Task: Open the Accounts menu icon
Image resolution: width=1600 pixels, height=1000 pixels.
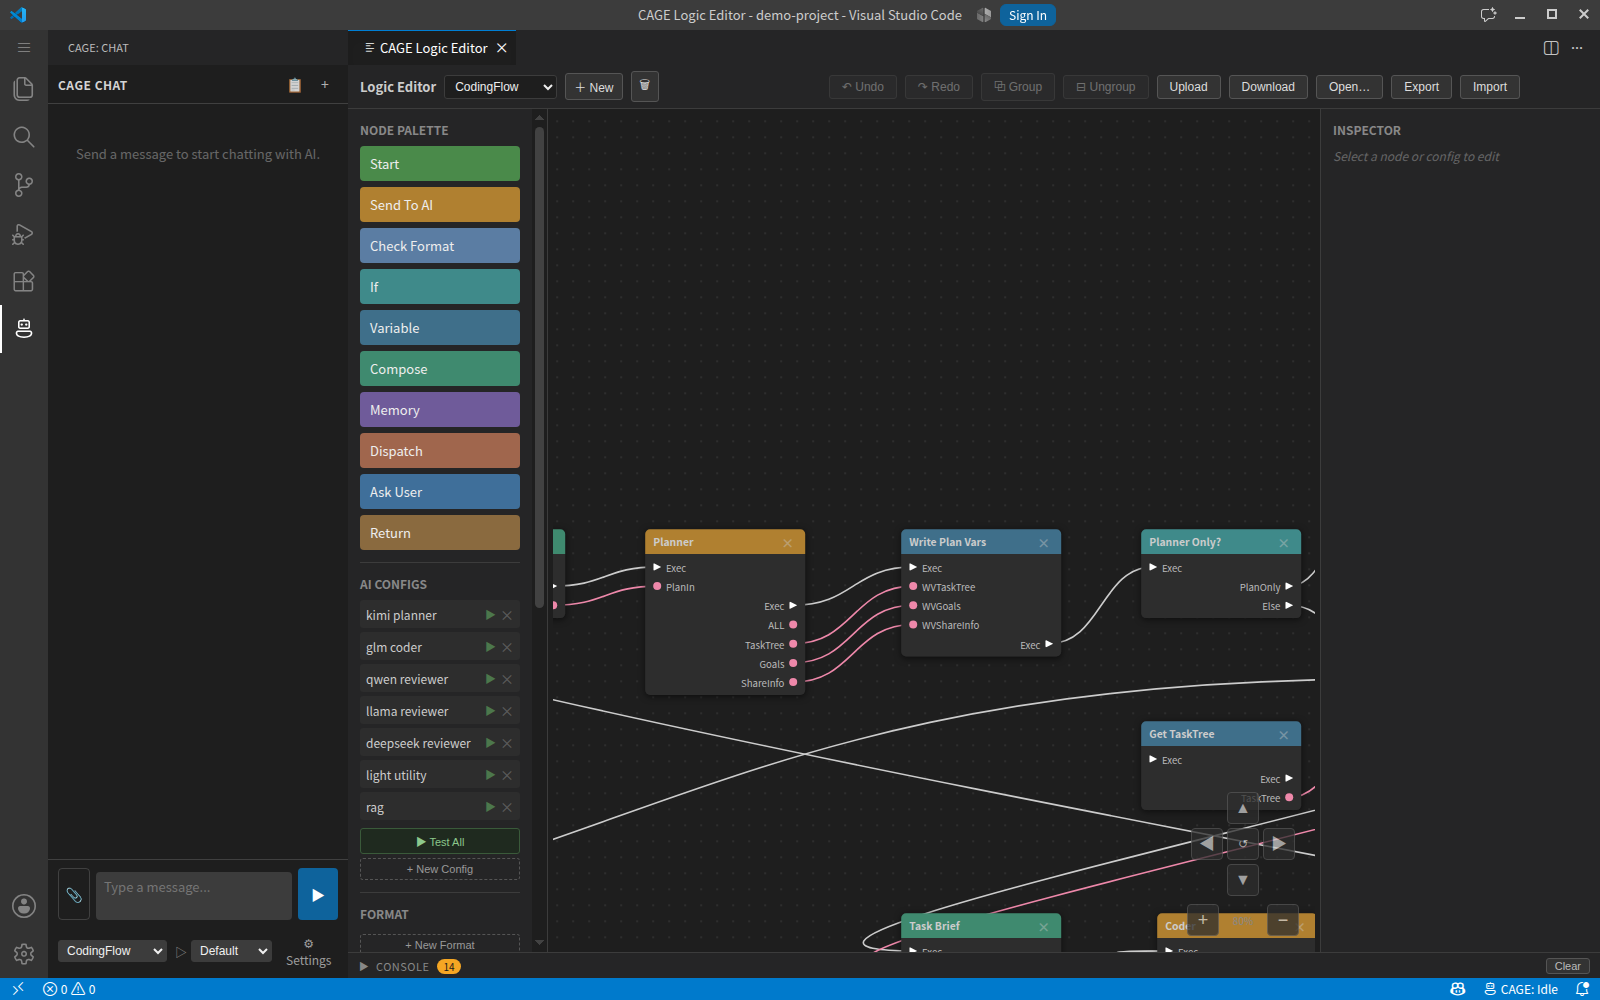Action: pos(24,906)
